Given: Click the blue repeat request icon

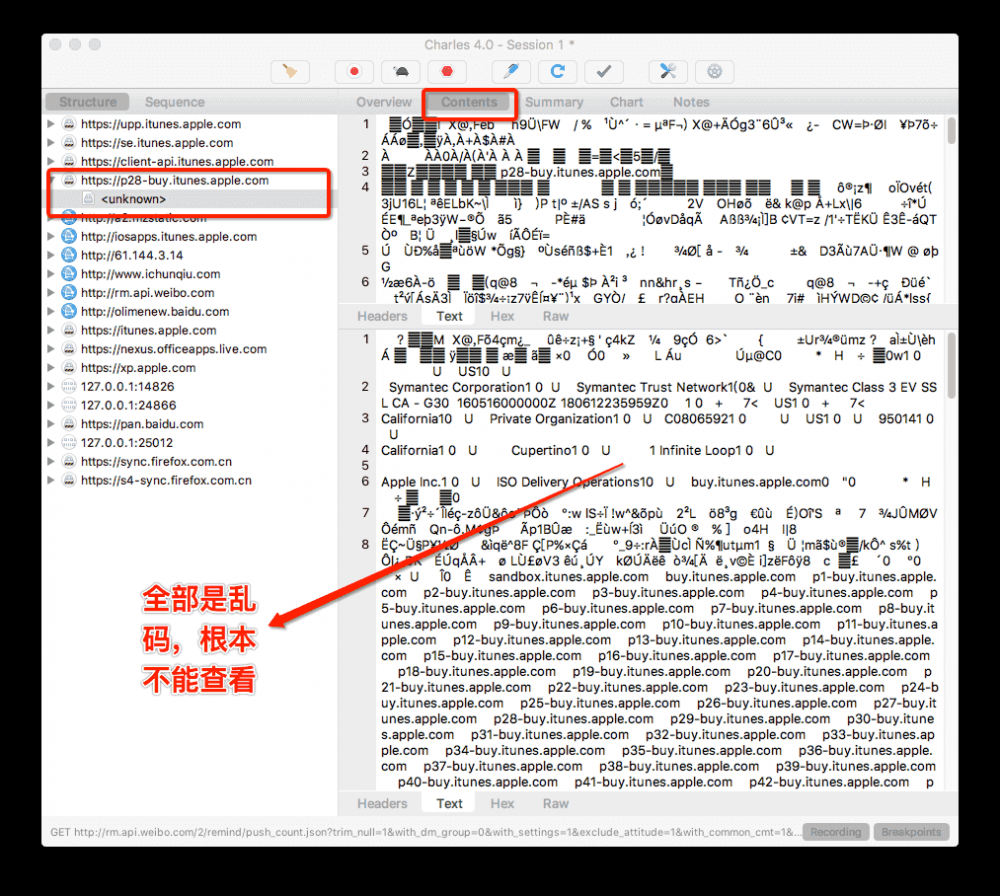Looking at the screenshot, I should [x=557, y=71].
